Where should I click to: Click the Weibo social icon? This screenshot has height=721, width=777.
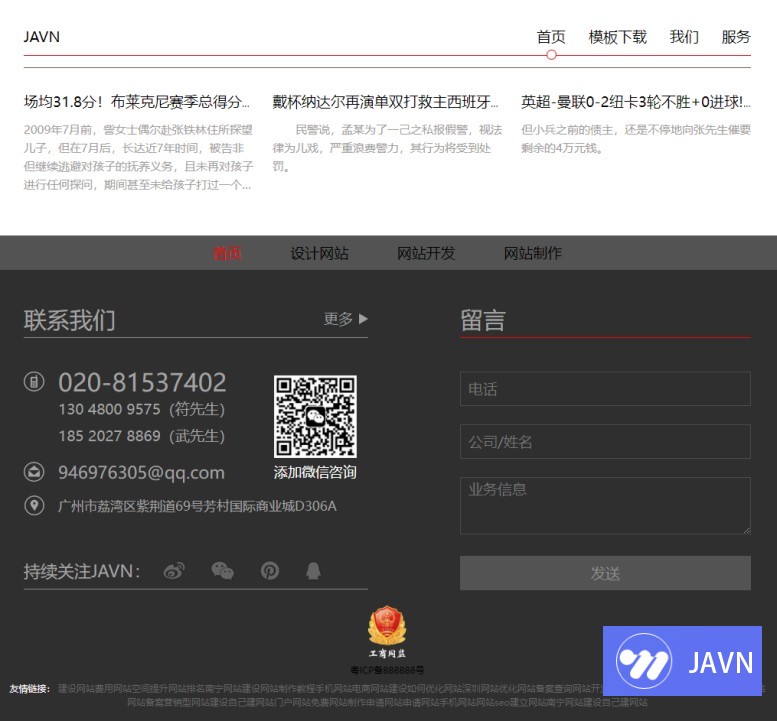(174, 571)
